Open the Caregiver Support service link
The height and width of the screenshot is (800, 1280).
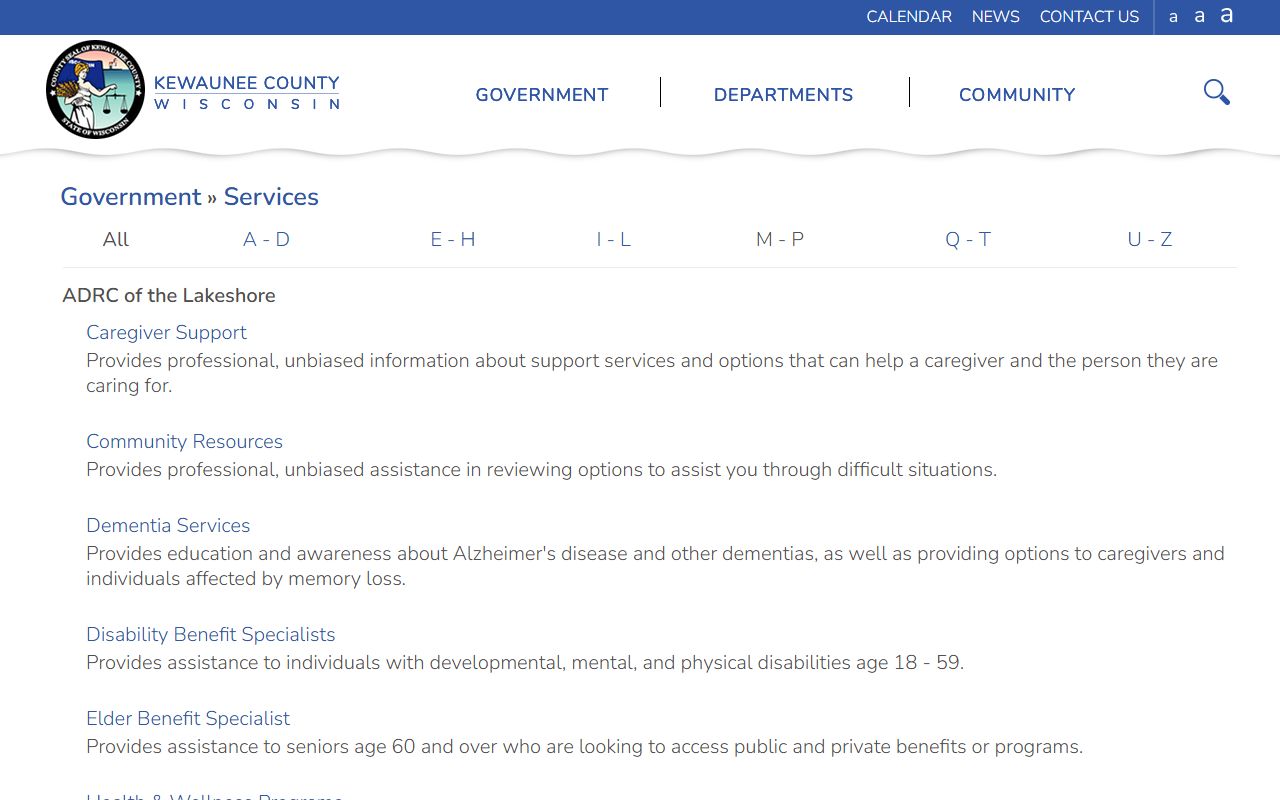(x=166, y=333)
